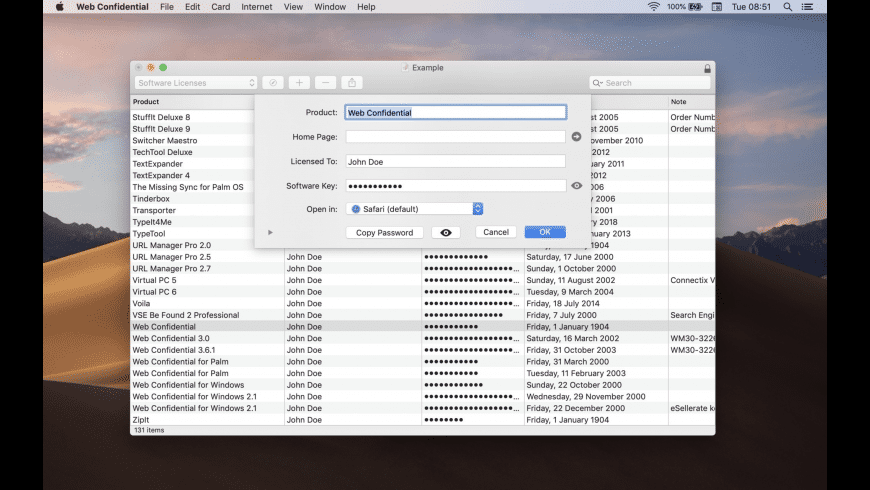Screen dimensions: 870x490
Task: Open the Safari (default) browser dropdown
Action: click(x=414, y=209)
